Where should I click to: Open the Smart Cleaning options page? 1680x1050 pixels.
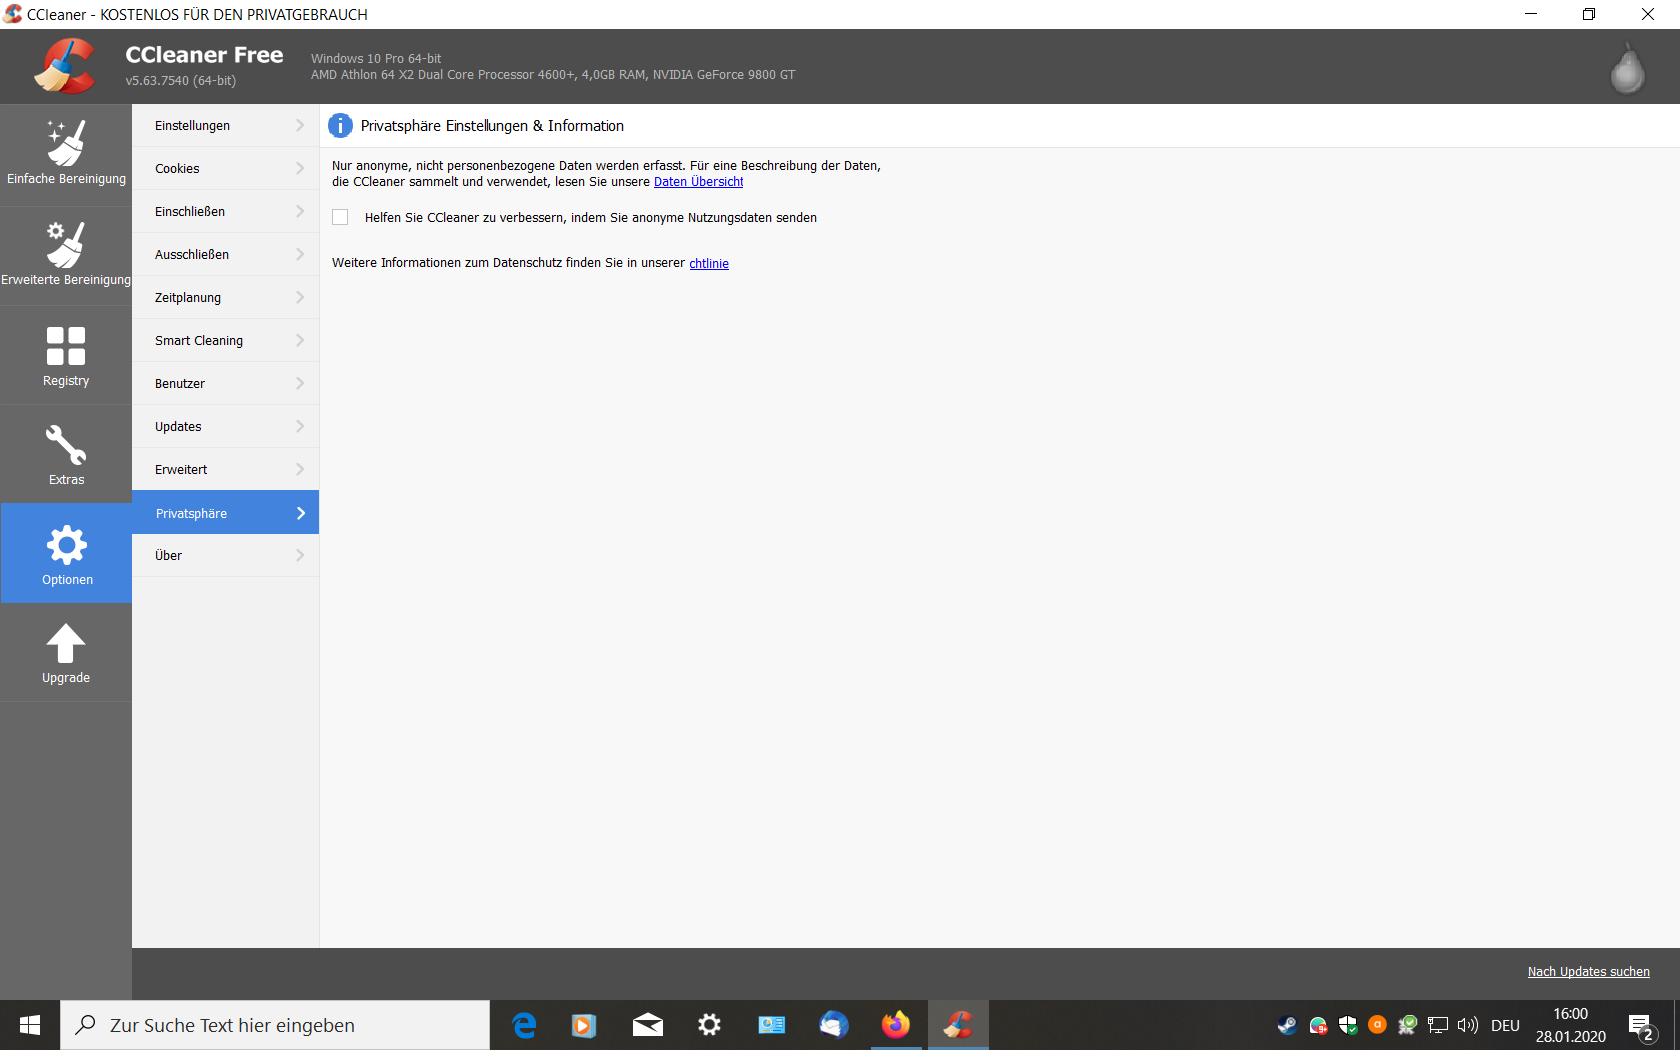225,340
